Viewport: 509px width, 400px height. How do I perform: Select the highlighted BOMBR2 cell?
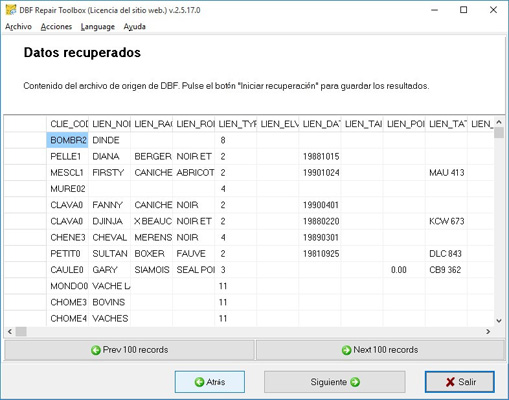[x=68, y=140]
